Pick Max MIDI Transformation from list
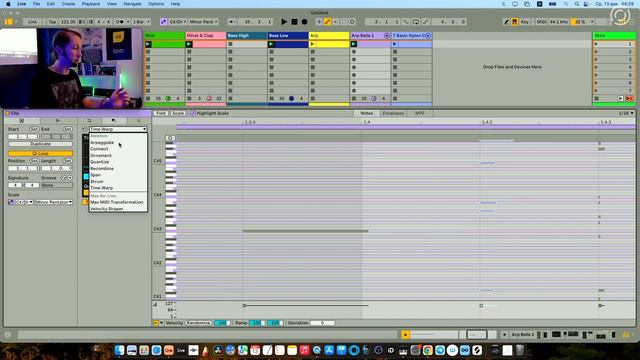The image size is (640, 360). [117, 202]
